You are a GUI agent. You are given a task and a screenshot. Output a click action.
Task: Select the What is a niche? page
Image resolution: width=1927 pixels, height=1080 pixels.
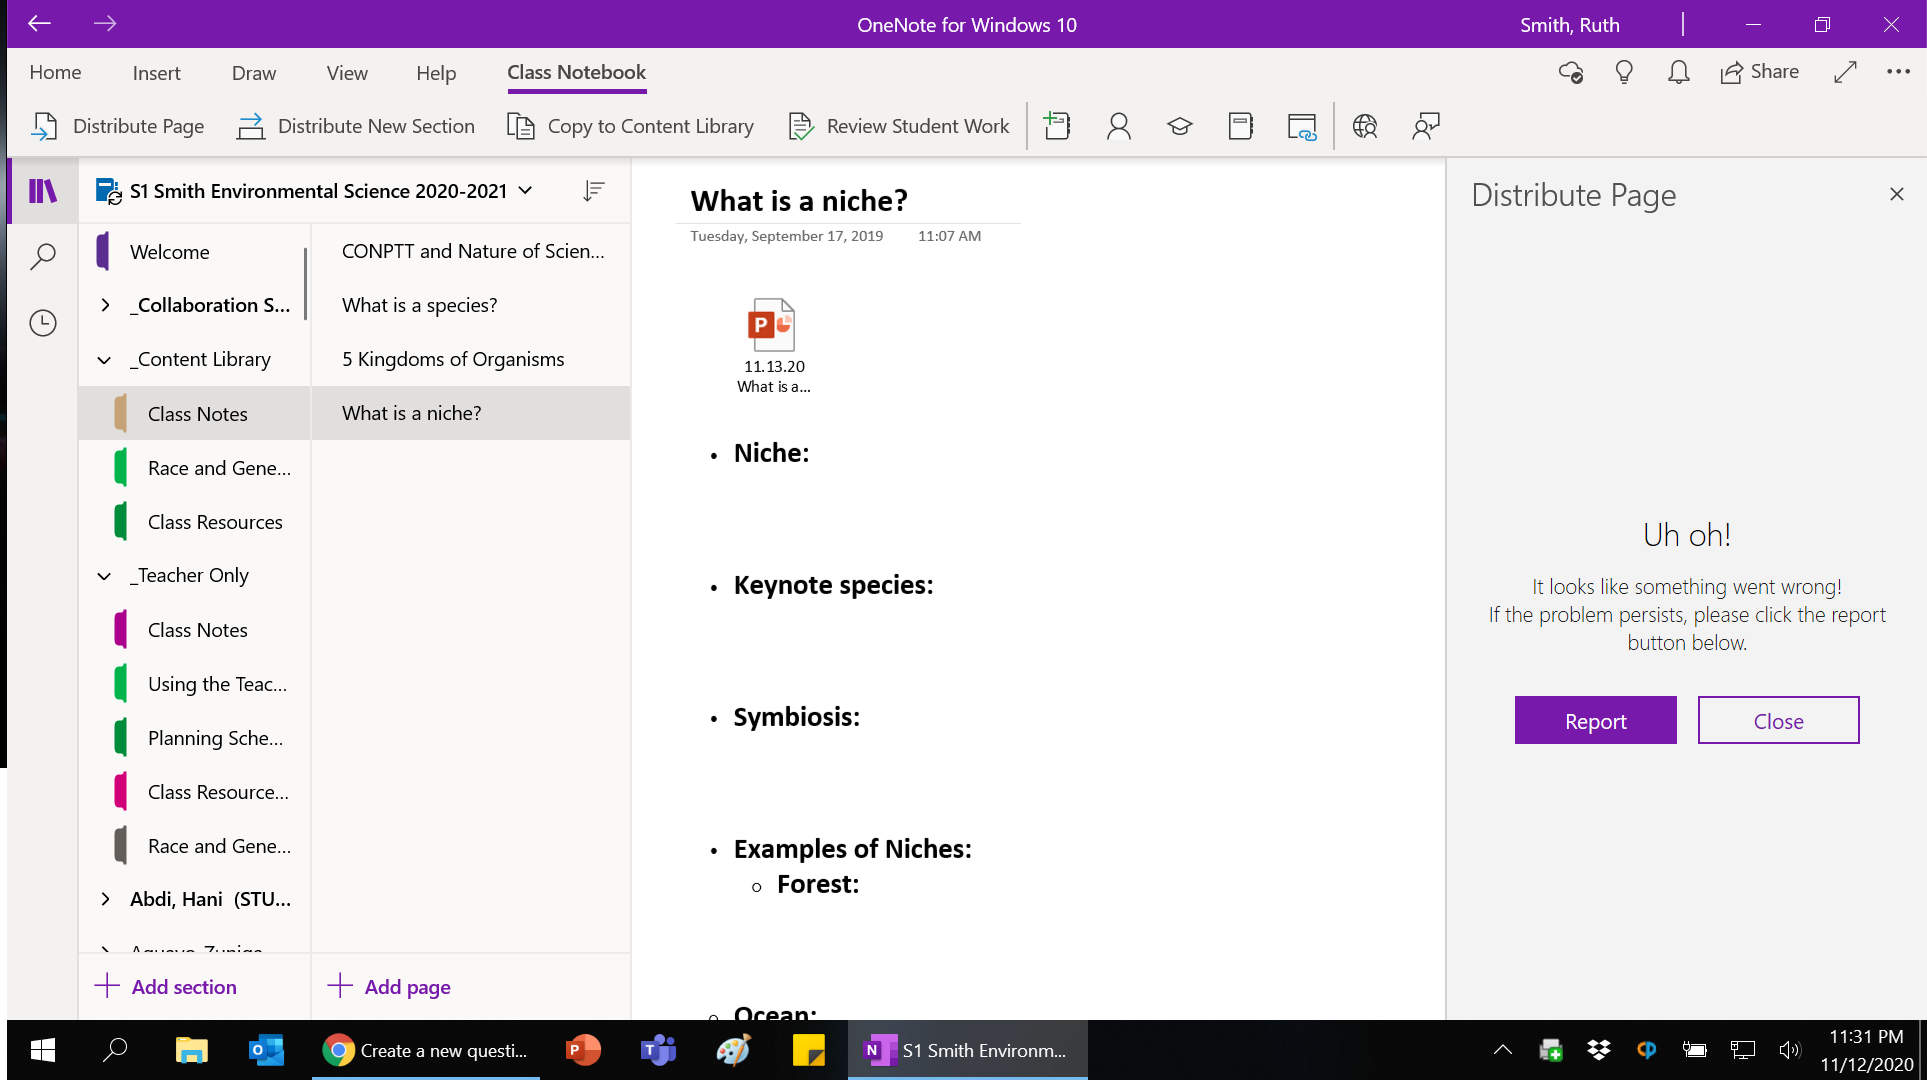(412, 412)
